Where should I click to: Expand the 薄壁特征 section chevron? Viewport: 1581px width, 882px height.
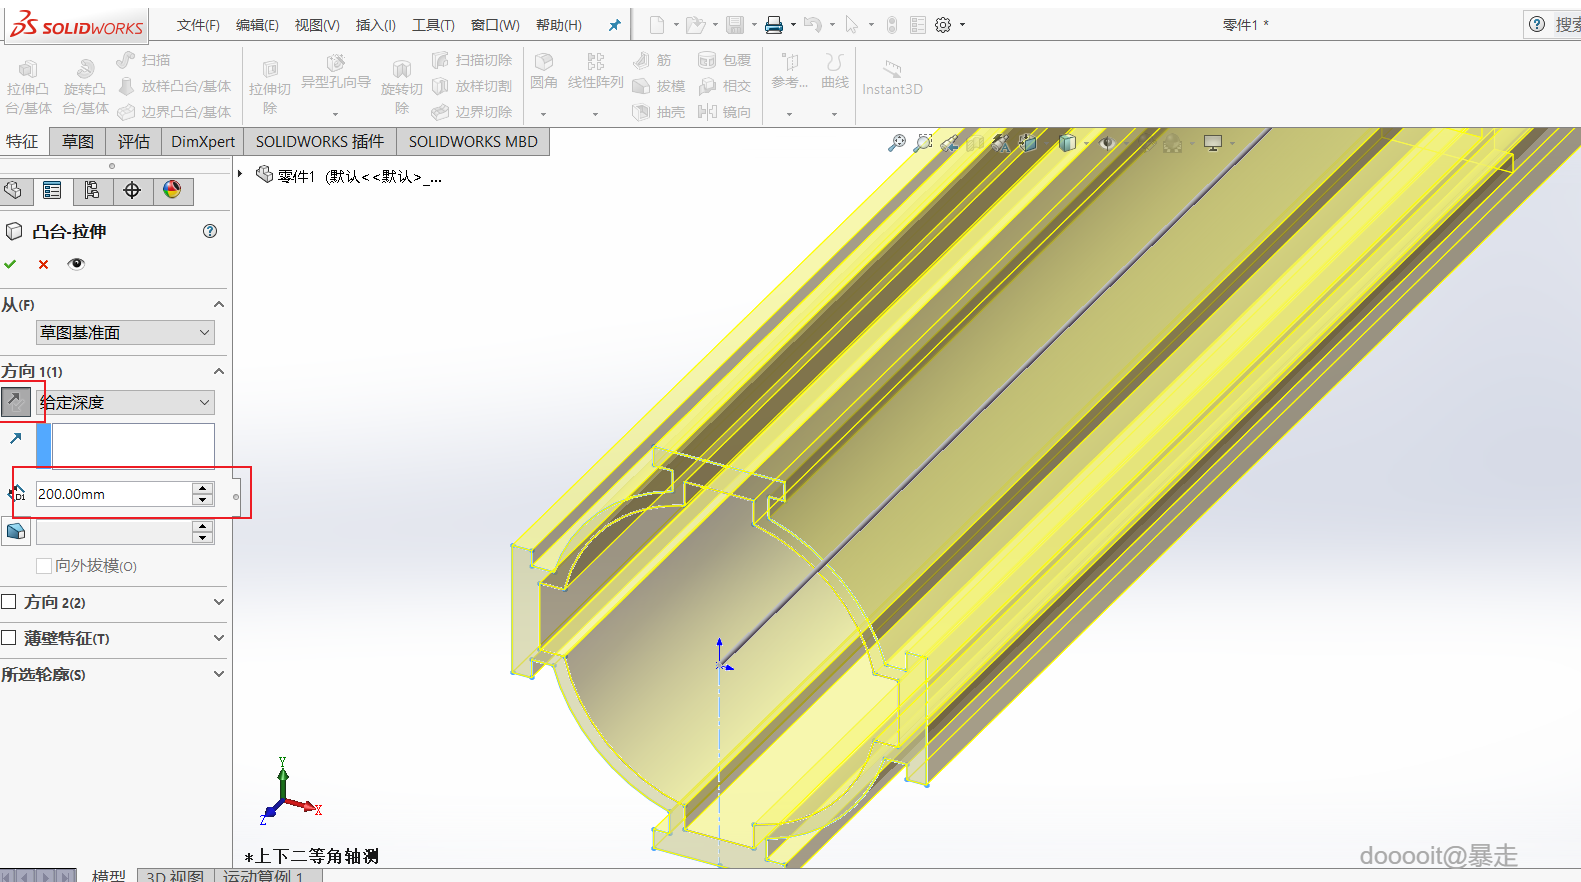point(219,638)
